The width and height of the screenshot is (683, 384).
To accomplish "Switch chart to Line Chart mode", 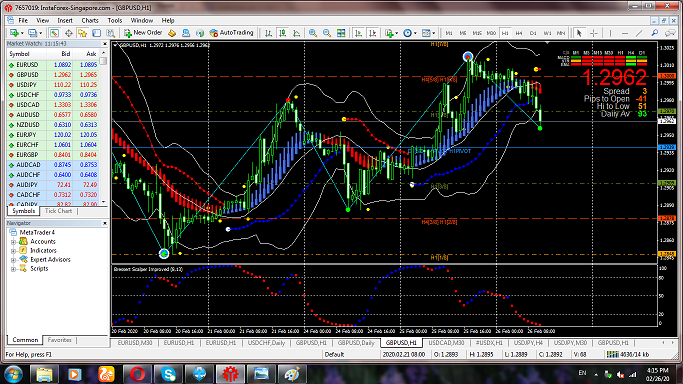I will tap(297, 33).
